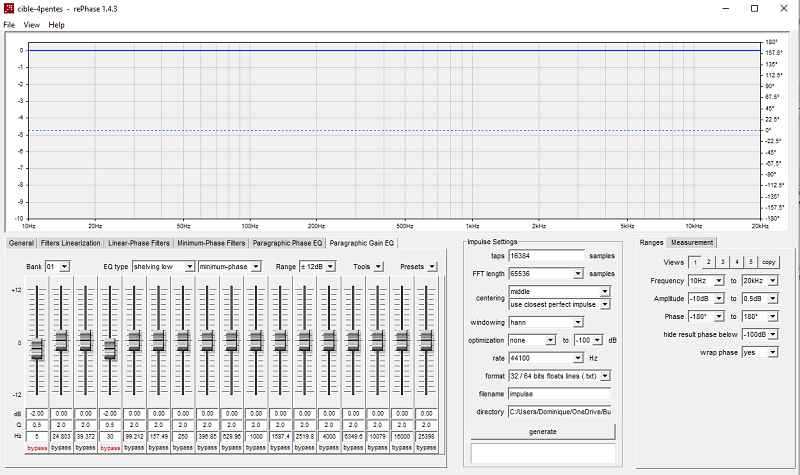Expand the Range ±12dB dropdown
The image size is (800, 475).
coord(317,267)
